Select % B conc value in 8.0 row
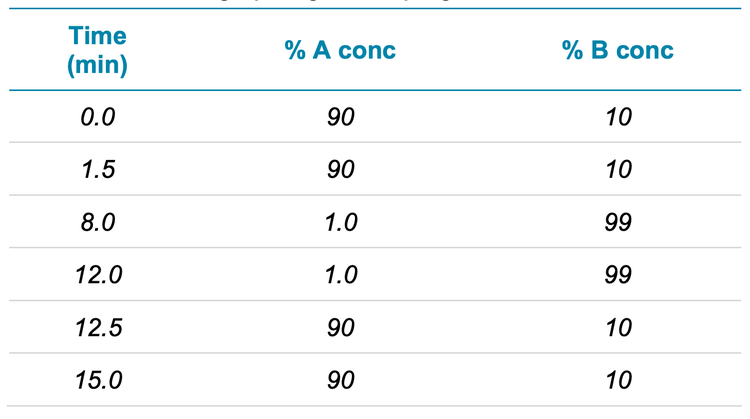Viewport: 750px width, 419px height. (618, 222)
